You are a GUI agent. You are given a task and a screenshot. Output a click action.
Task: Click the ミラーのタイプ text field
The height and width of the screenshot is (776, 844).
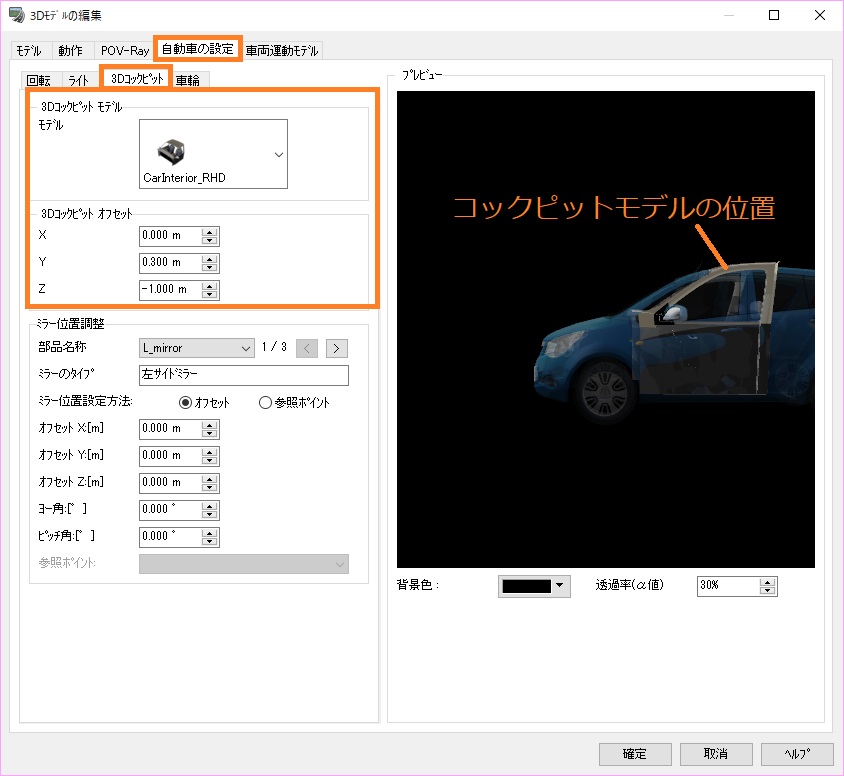tap(243, 375)
